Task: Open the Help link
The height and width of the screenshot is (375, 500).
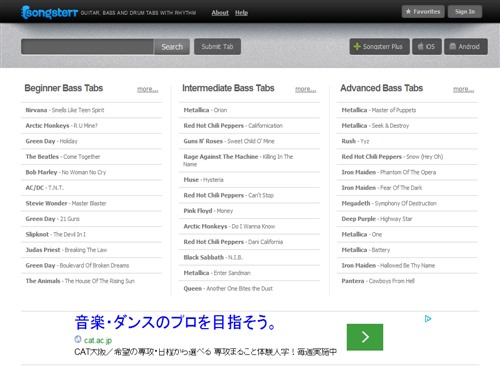Action: (x=241, y=13)
